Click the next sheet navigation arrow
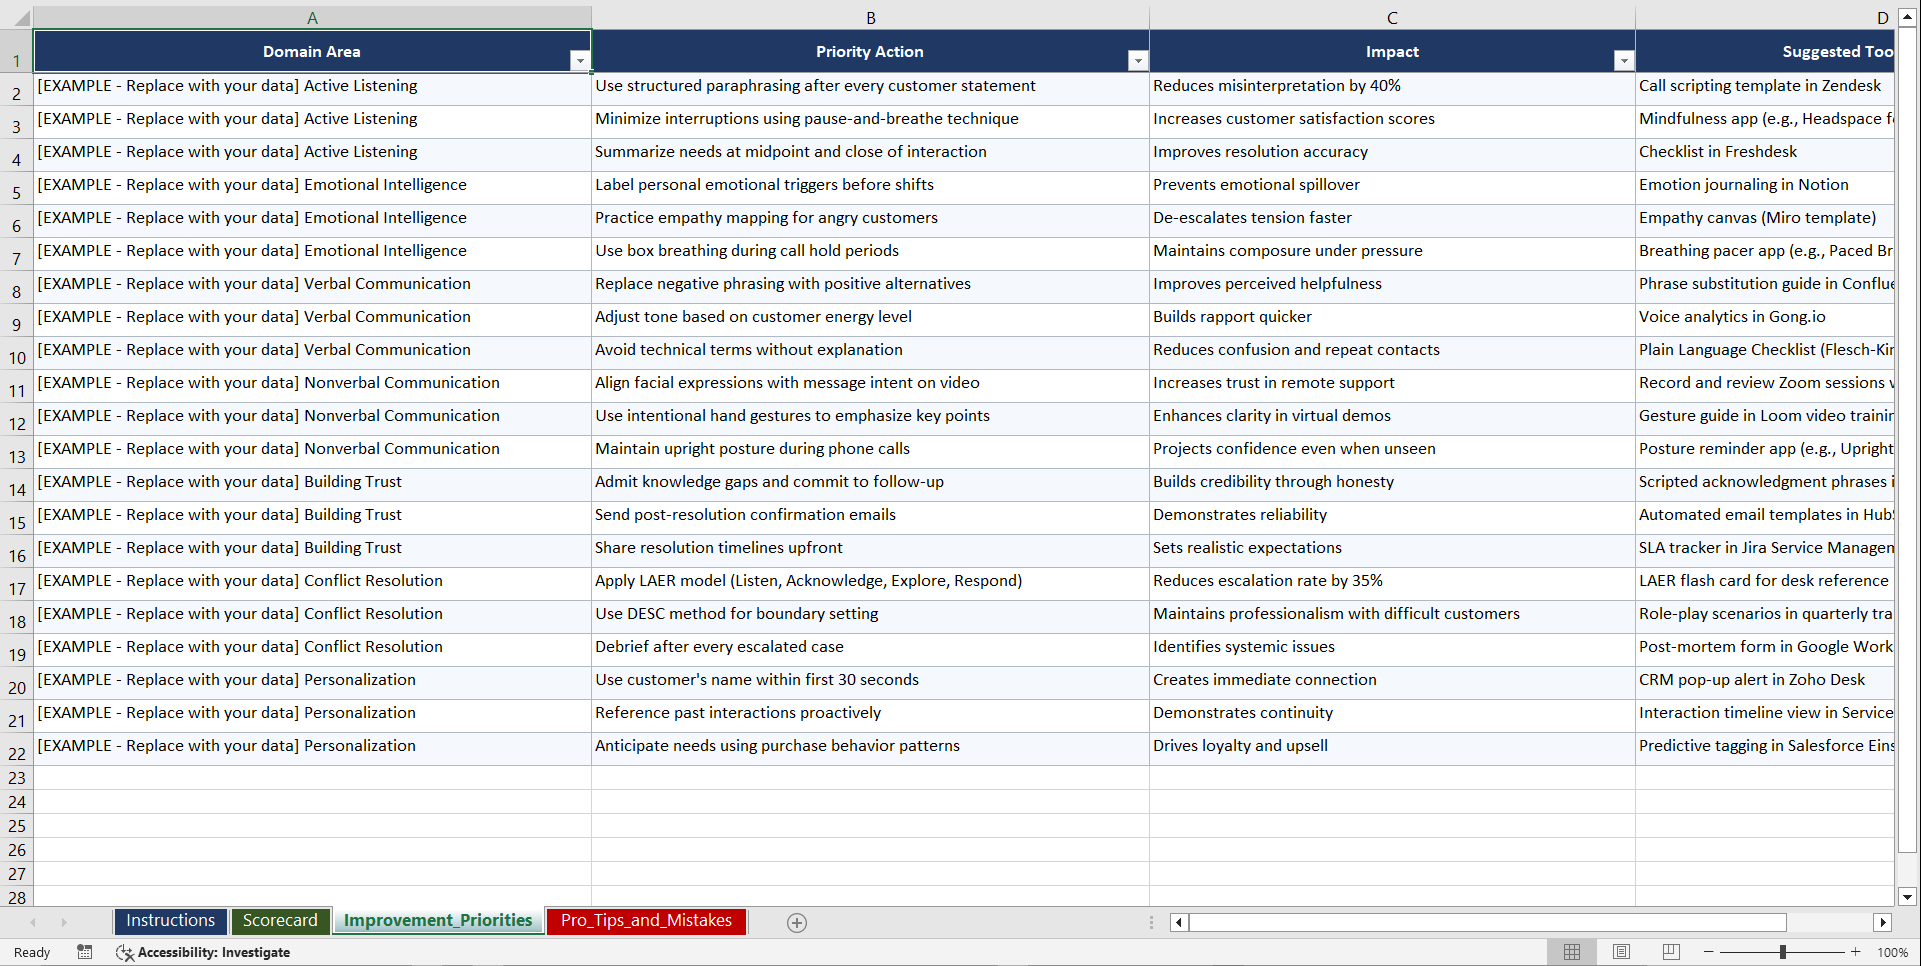1921x966 pixels. coord(64,922)
